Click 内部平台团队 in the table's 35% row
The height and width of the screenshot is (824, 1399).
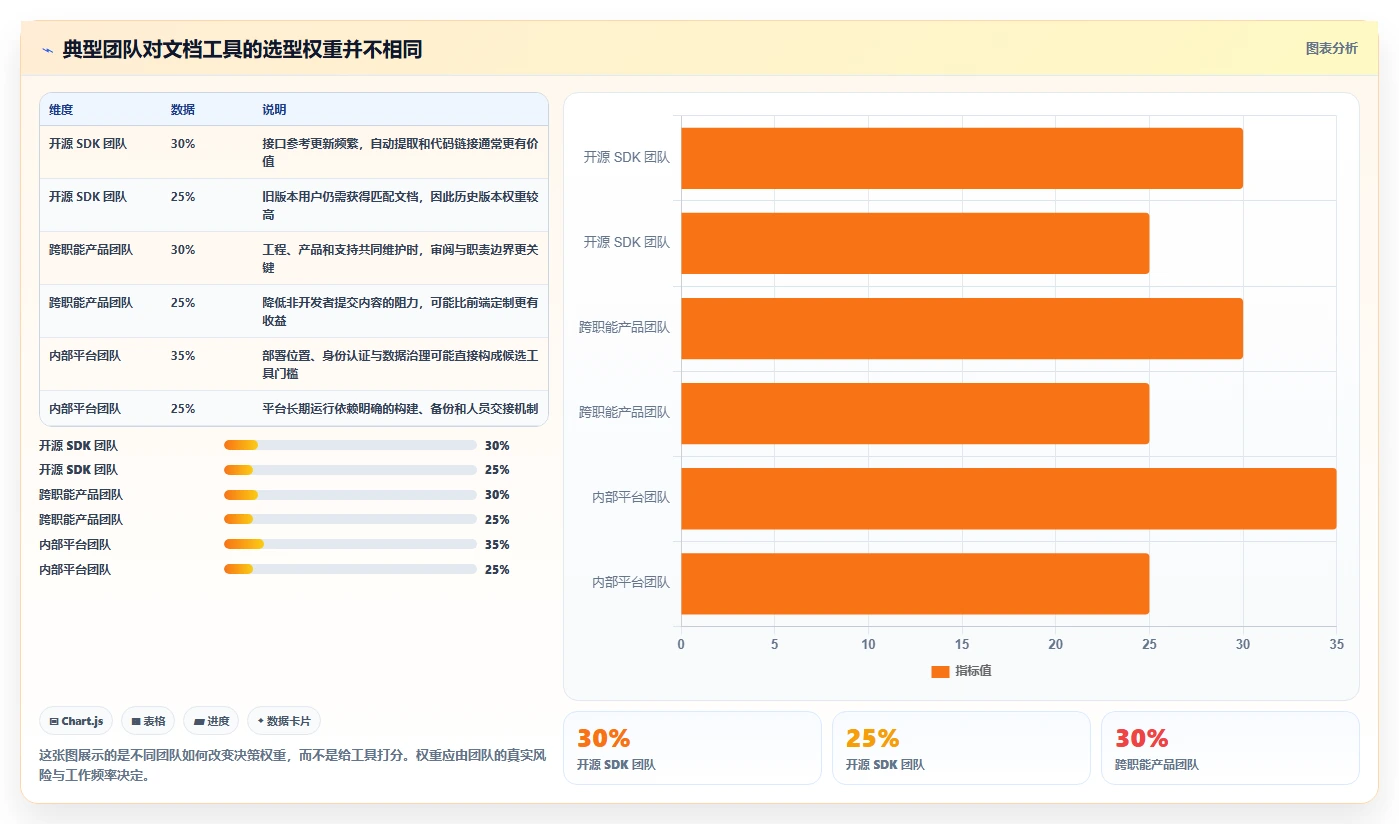point(85,355)
